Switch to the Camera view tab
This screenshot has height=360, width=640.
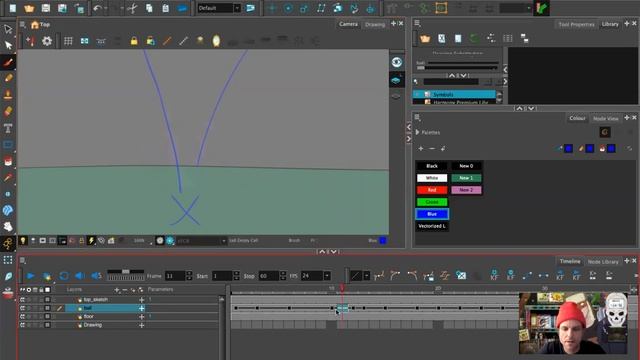point(348,24)
